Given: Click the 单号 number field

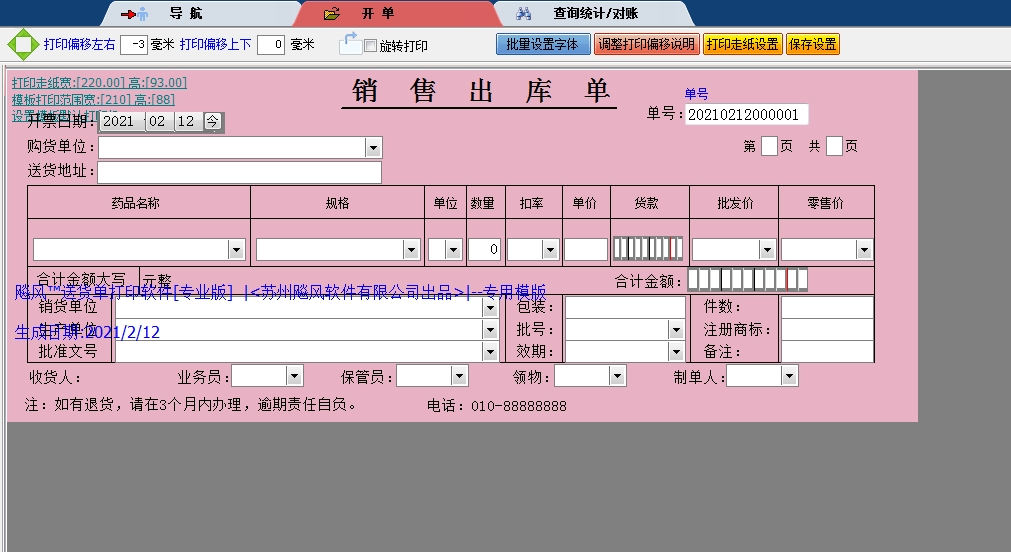Looking at the screenshot, I should point(746,115).
